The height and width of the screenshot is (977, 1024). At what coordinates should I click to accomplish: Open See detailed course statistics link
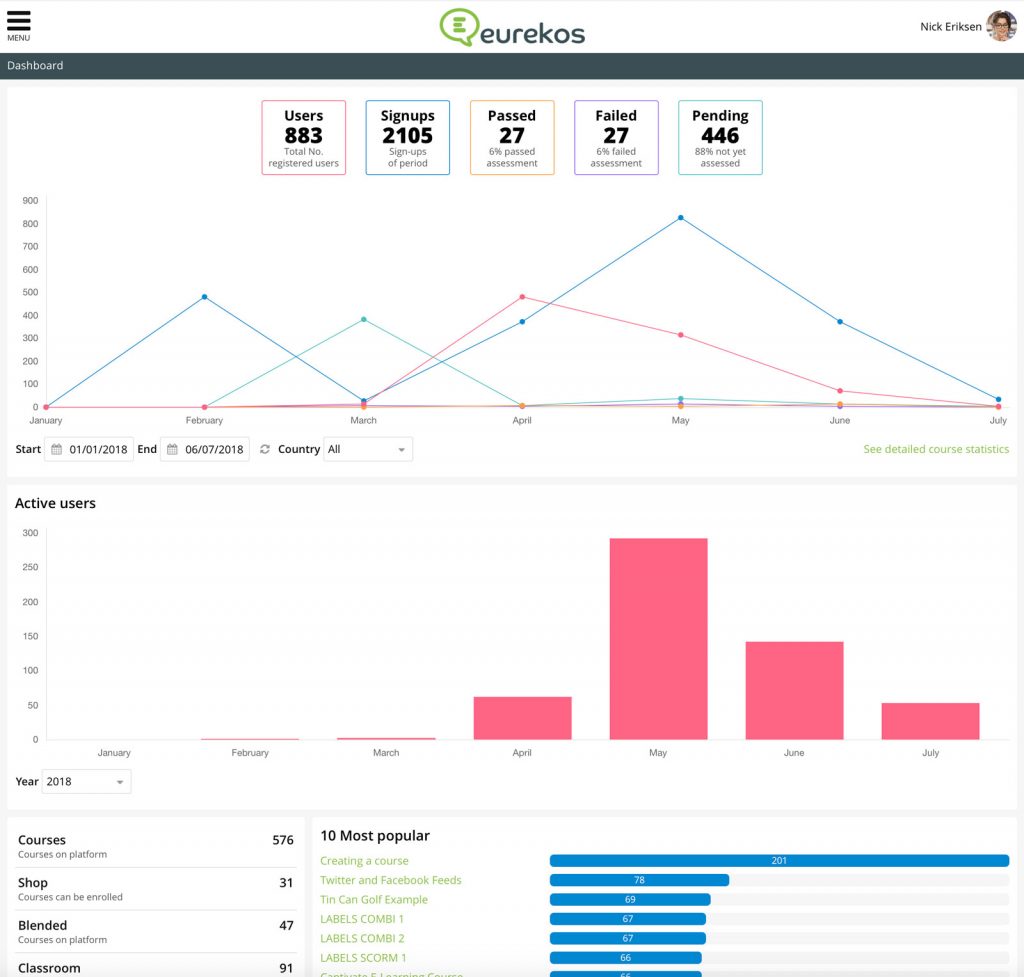click(x=936, y=450)
